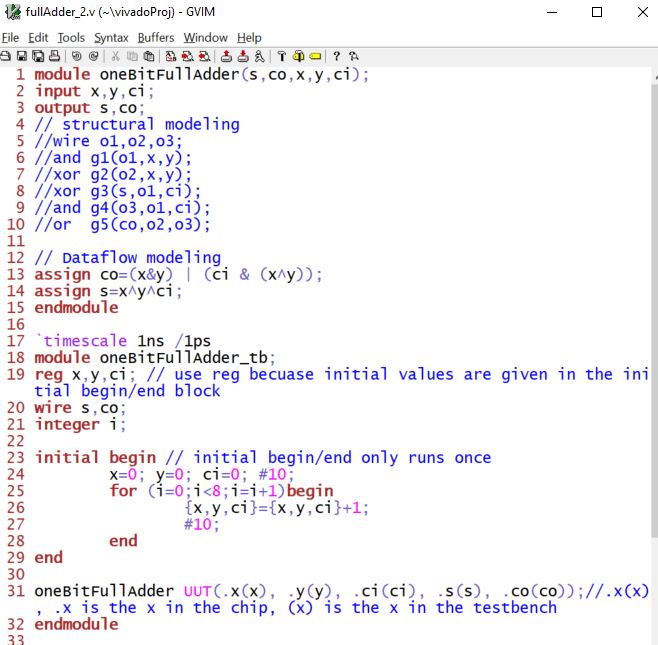The image size is (658, 645).
Task: Click the Save Session toolbar icon
Action: [243, 56]
